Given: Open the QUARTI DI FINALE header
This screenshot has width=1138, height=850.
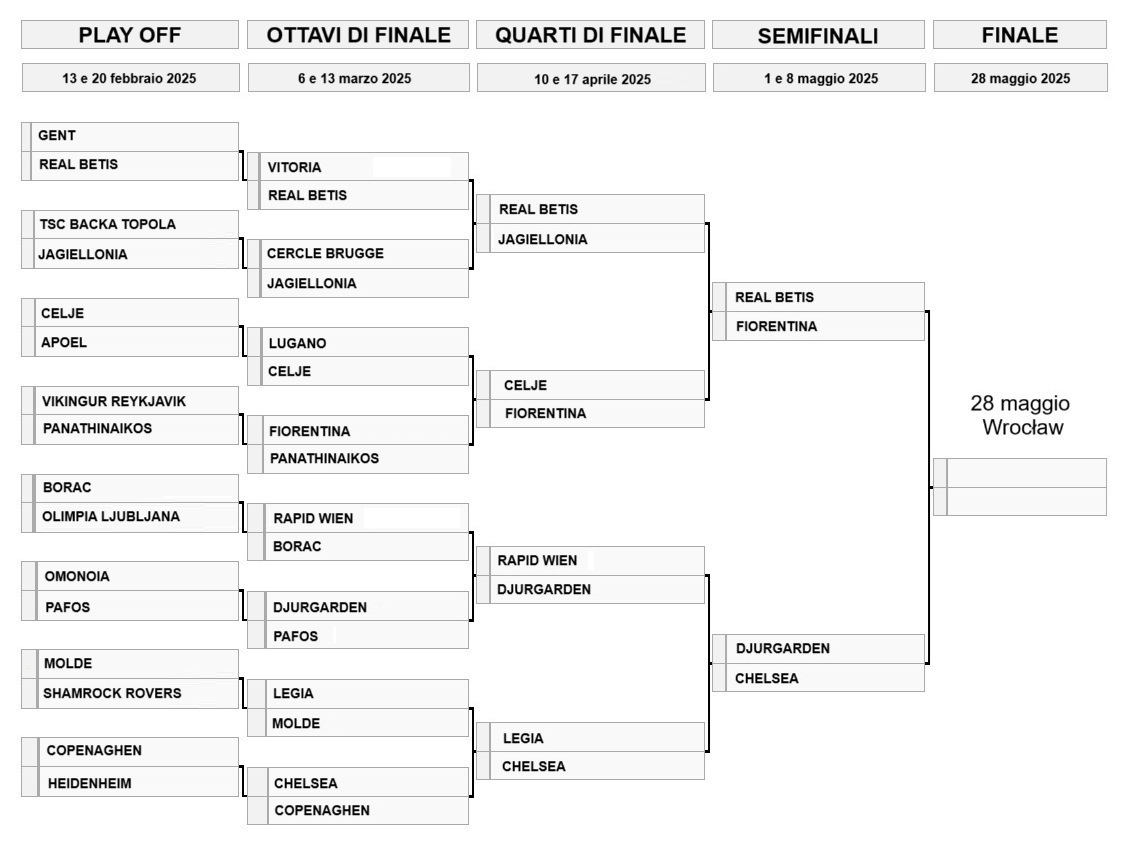Looking at the screenshot, I should [591, 35].
